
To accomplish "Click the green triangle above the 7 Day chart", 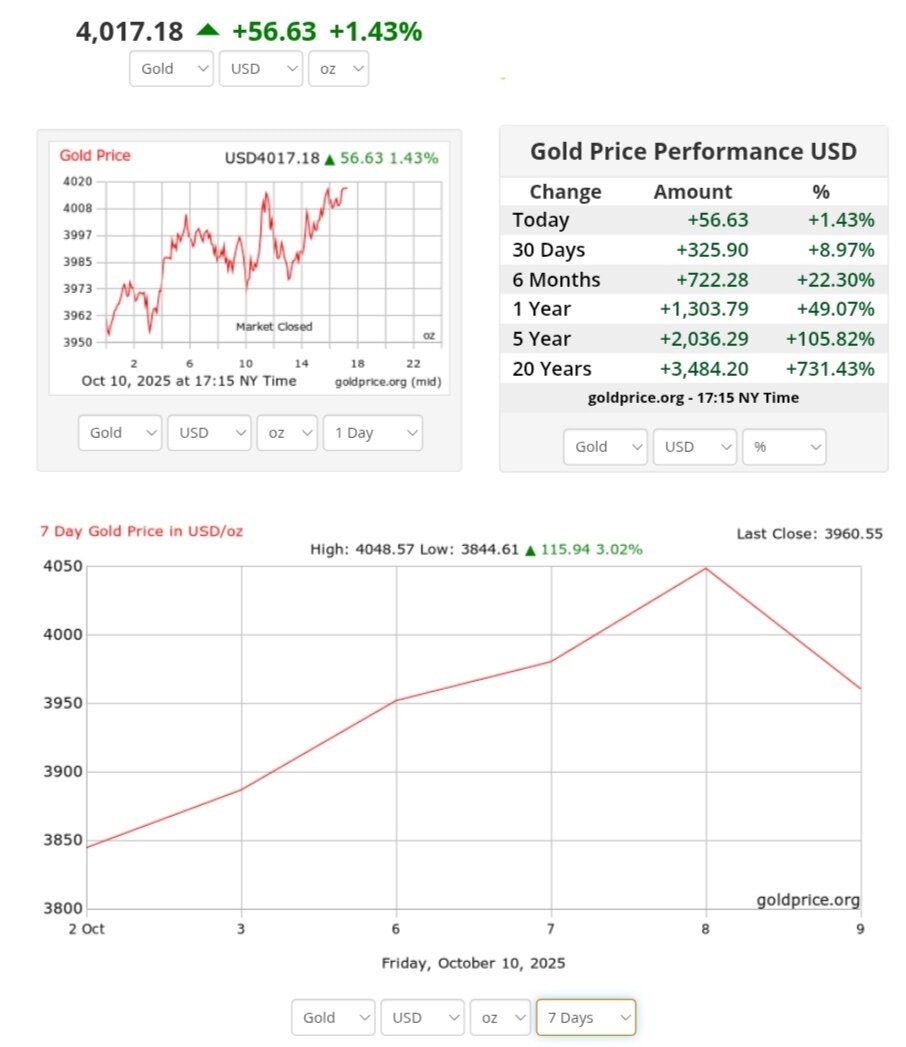I will (x=530, y=549).
